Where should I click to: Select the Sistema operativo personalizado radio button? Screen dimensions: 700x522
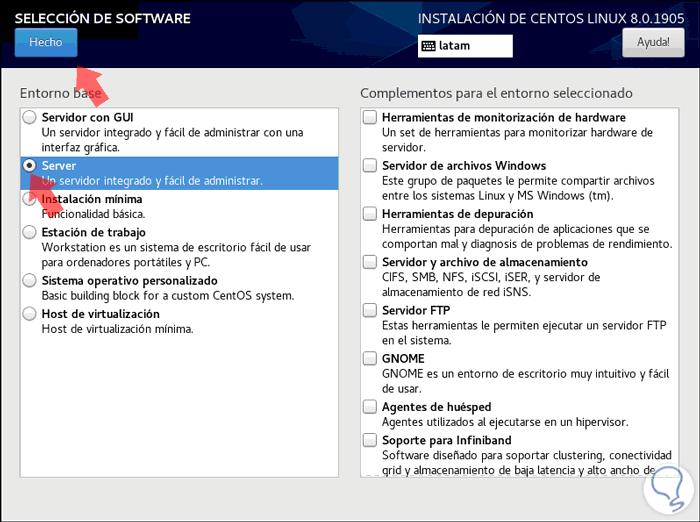tap(29, 280)
